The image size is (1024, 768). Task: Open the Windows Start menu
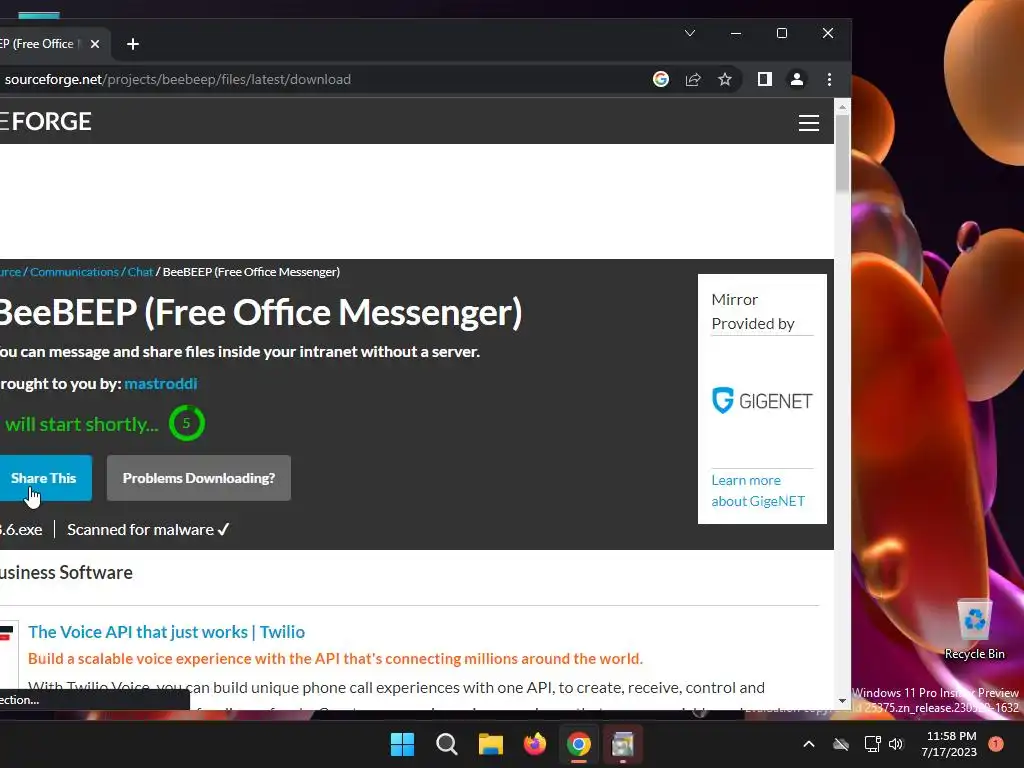(402, 744)
